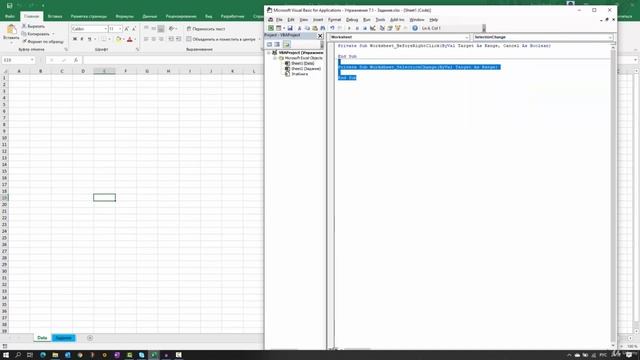This screenshot has width=640, height=360.
Task: Click the Save icon in Excel quick access toolbar
Action: 9,6
